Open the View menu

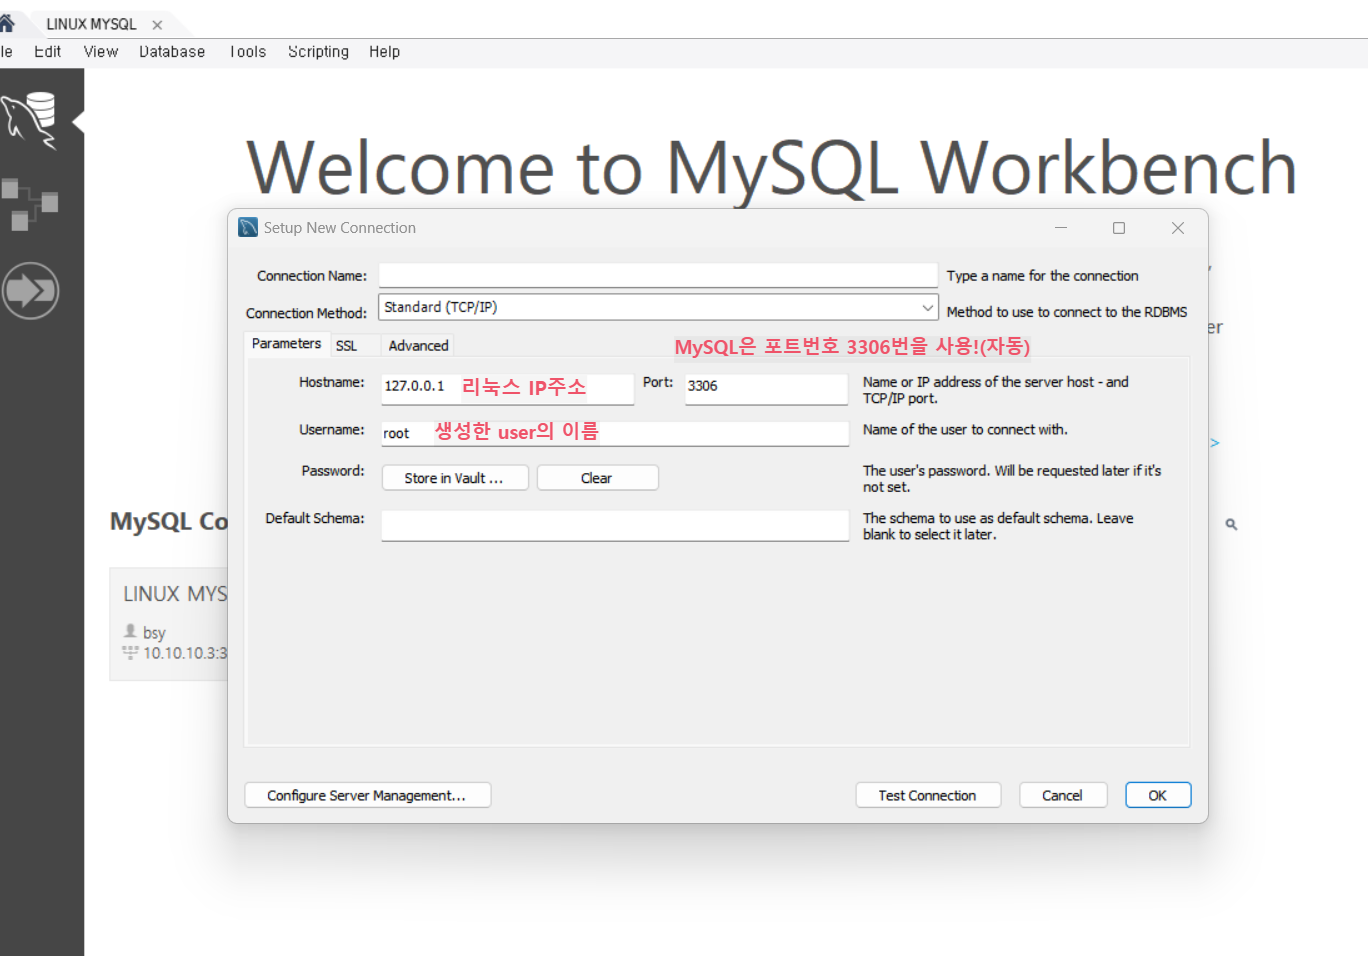click(x=100, y=52)
